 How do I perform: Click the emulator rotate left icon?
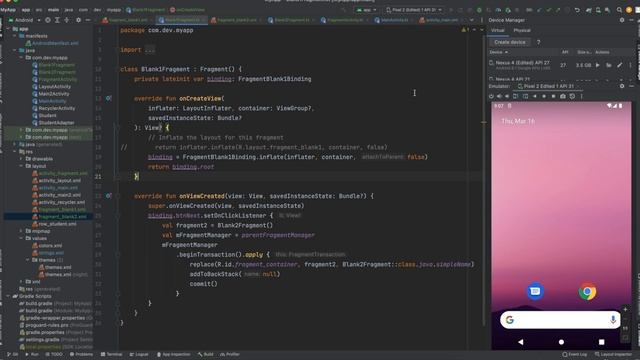pos(516,96)
